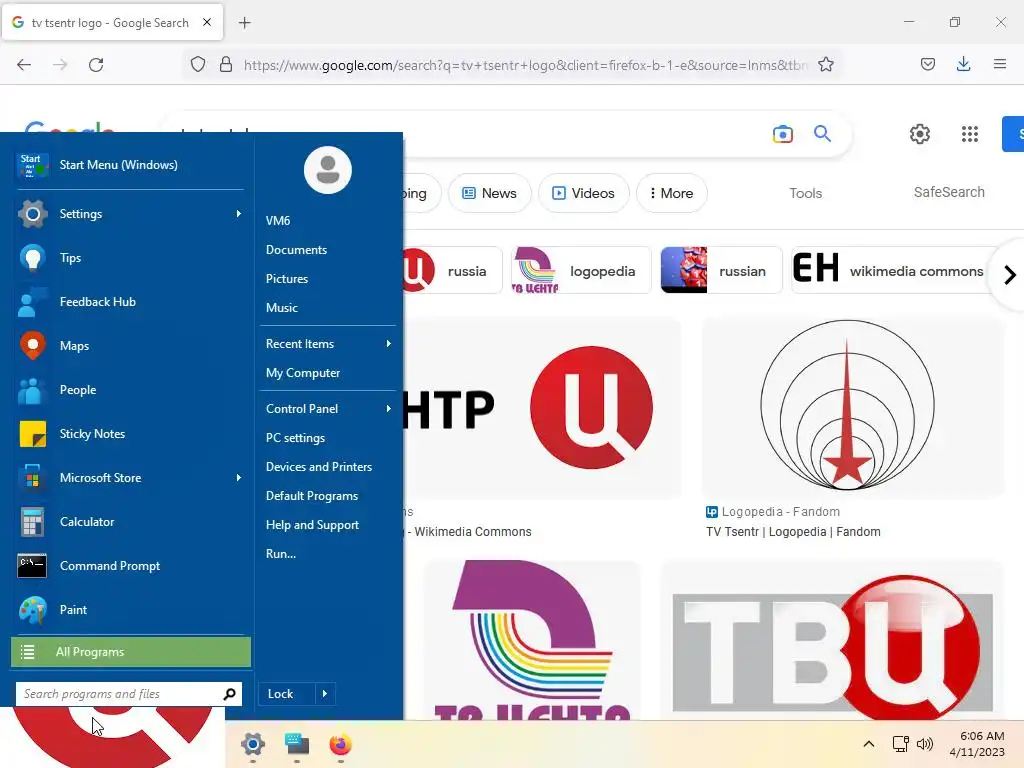Search by image camera icon
Viewport: 1024px width, 768px height.
tap(782, 134)
